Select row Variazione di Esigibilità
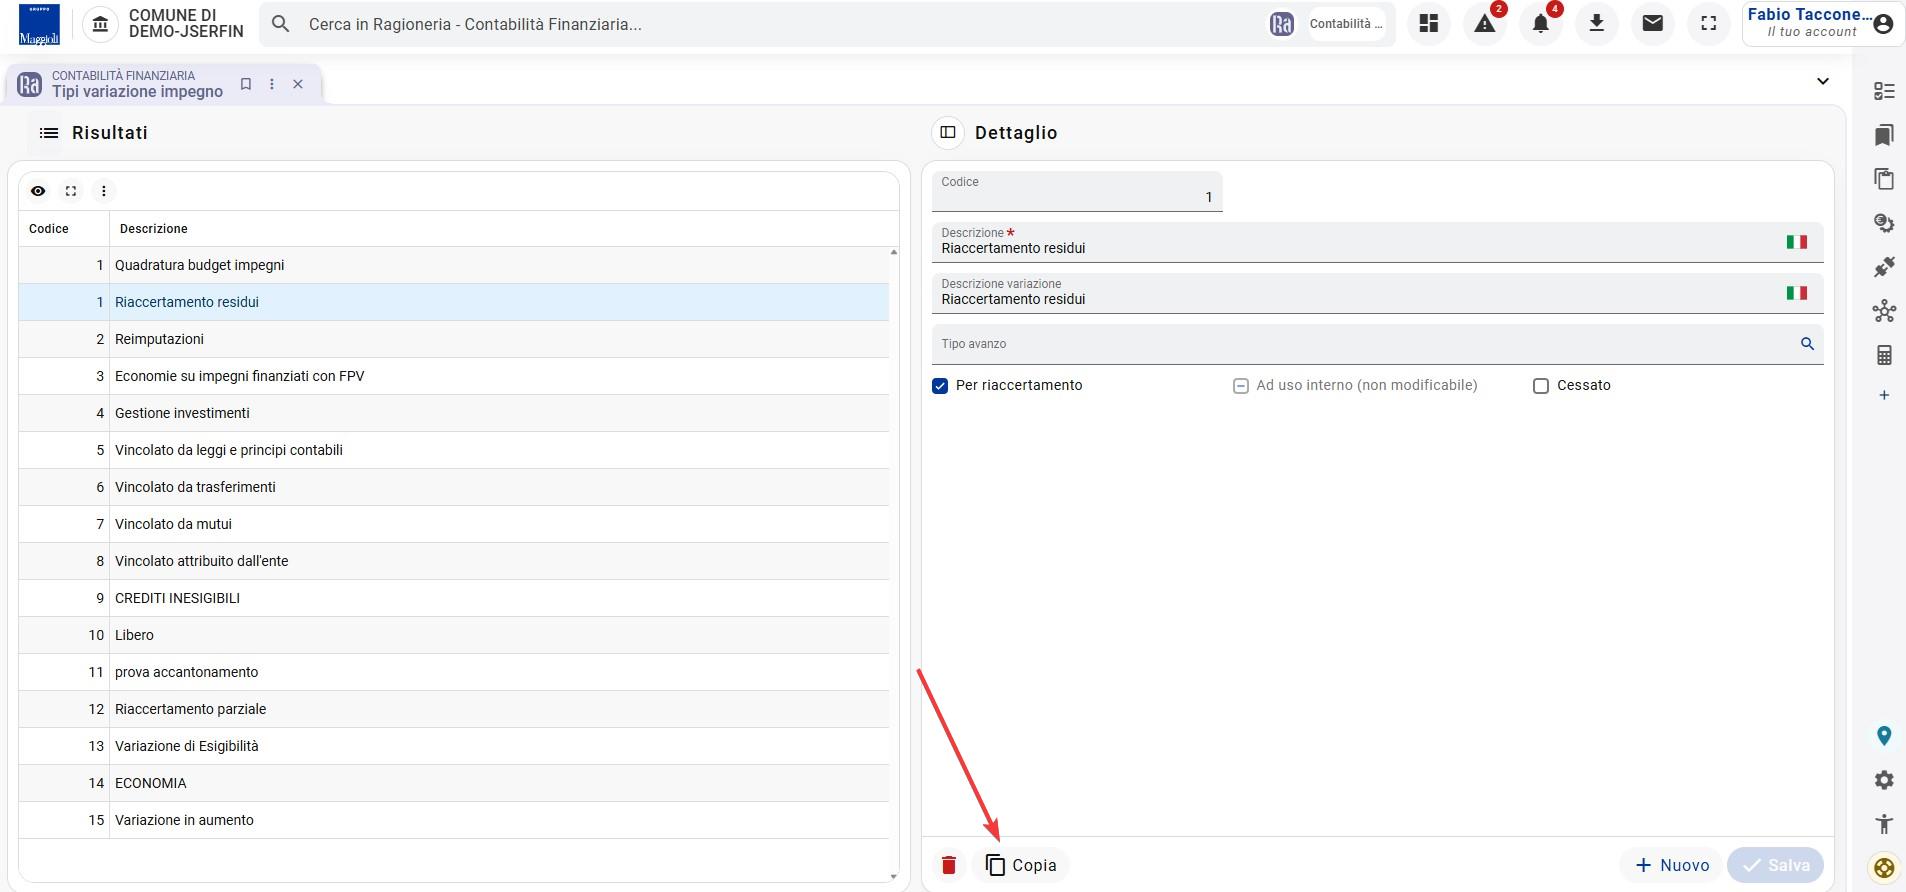Image resolution: width=1906 pixels, height=892 pixels. pyautogui.click(x=454, y=746)
